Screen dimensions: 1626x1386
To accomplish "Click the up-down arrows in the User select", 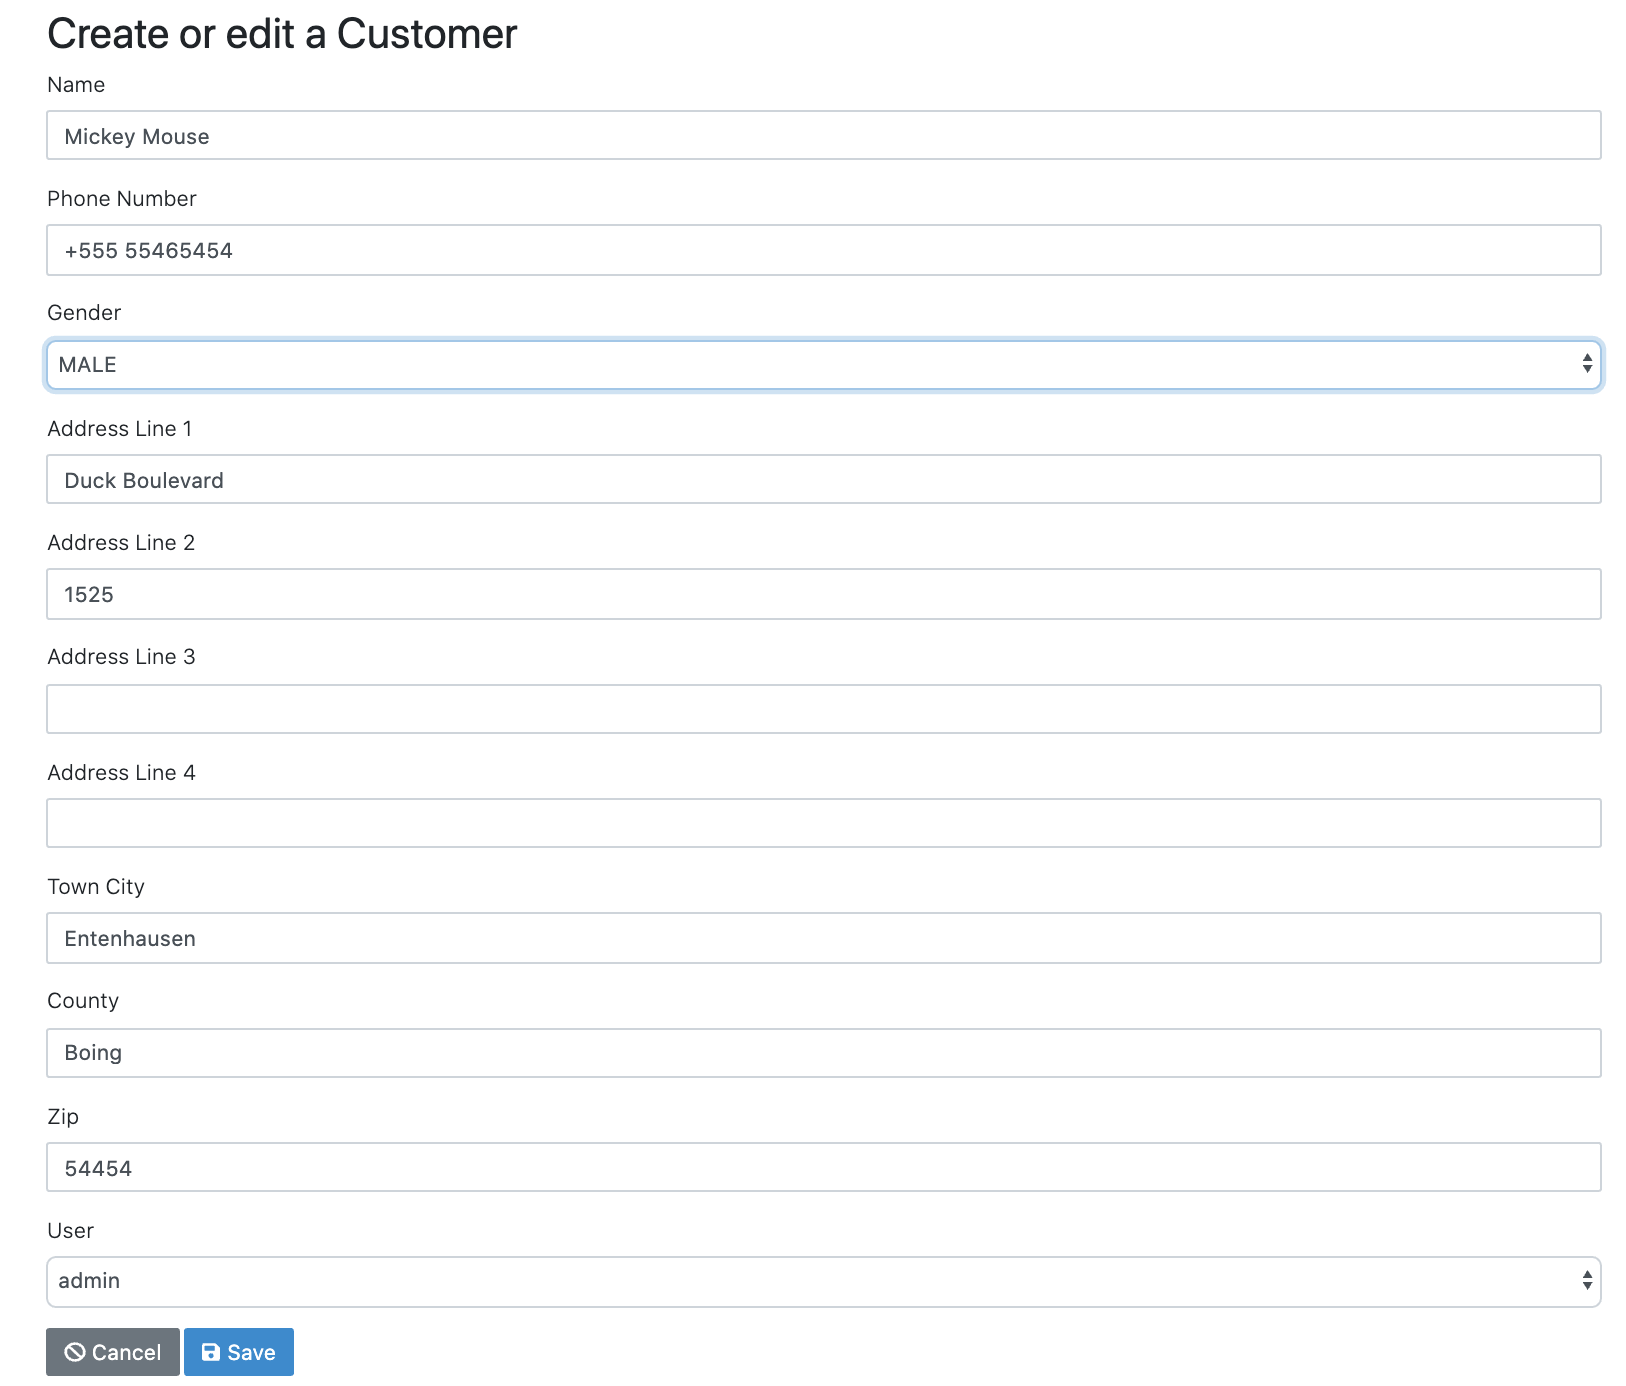I will [1586, 1281].
